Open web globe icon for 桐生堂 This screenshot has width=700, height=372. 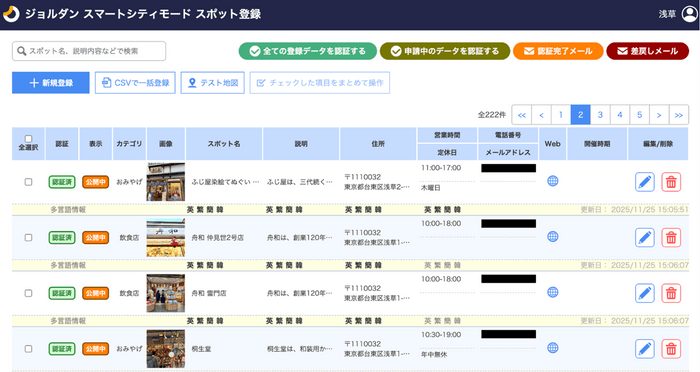[553, 348]
